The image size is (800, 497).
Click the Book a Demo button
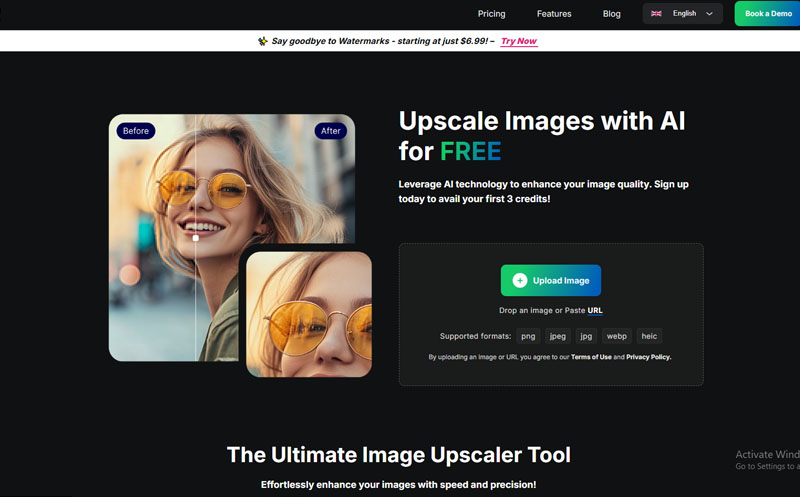(767, 14)
